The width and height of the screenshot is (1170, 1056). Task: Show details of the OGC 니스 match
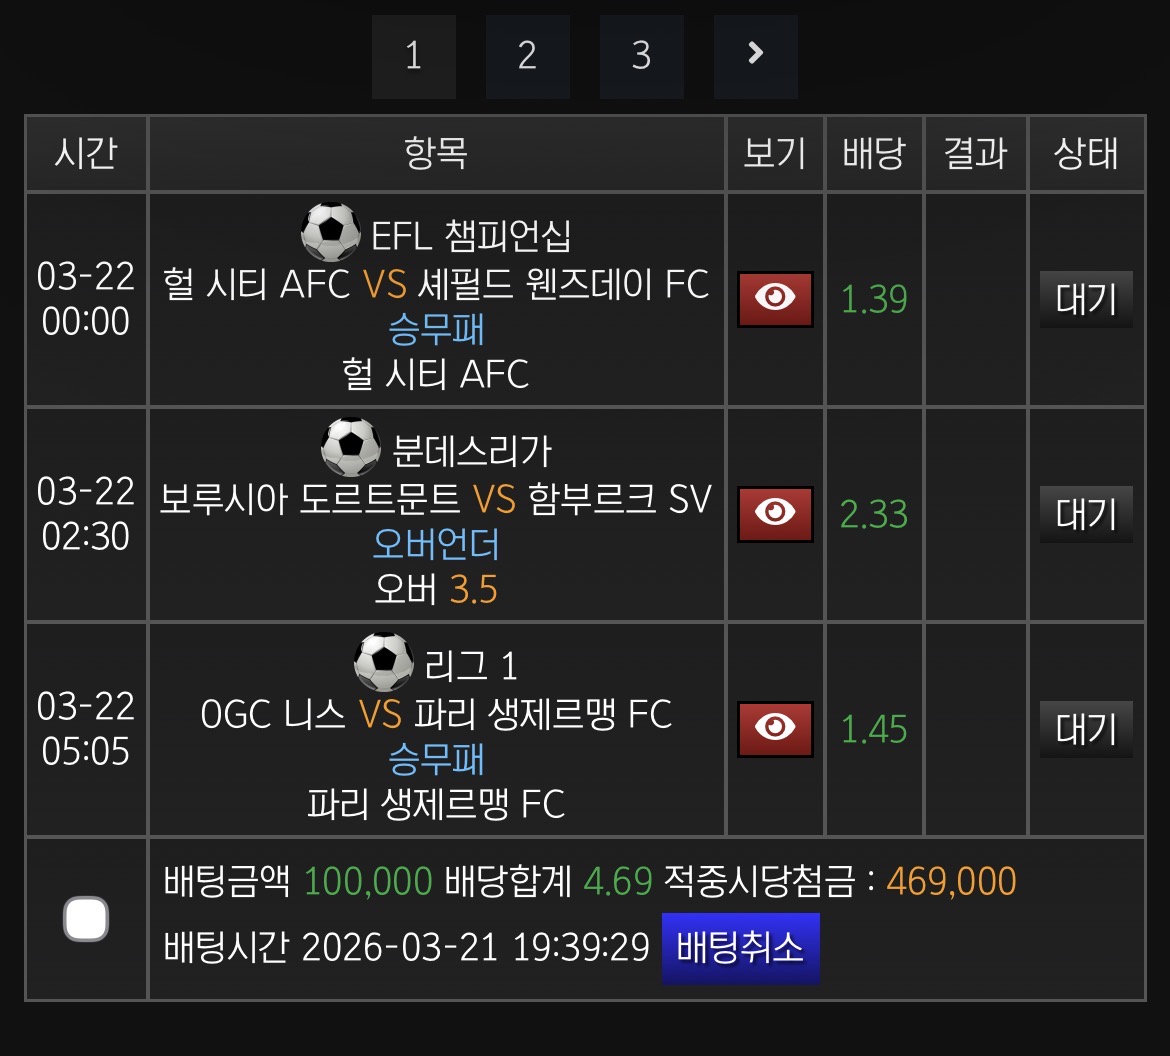pos(775,729)
